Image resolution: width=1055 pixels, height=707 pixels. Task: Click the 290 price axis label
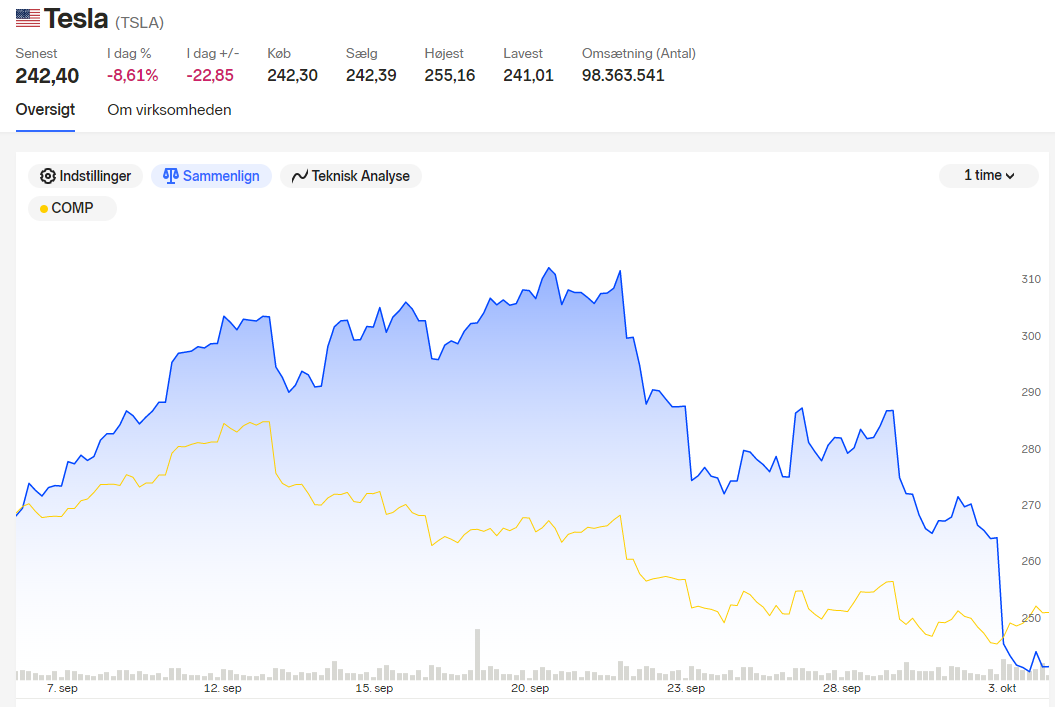(1031, 392)
